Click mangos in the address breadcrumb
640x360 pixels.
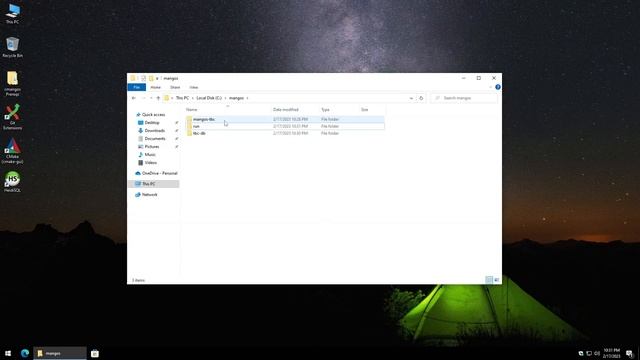236,98
